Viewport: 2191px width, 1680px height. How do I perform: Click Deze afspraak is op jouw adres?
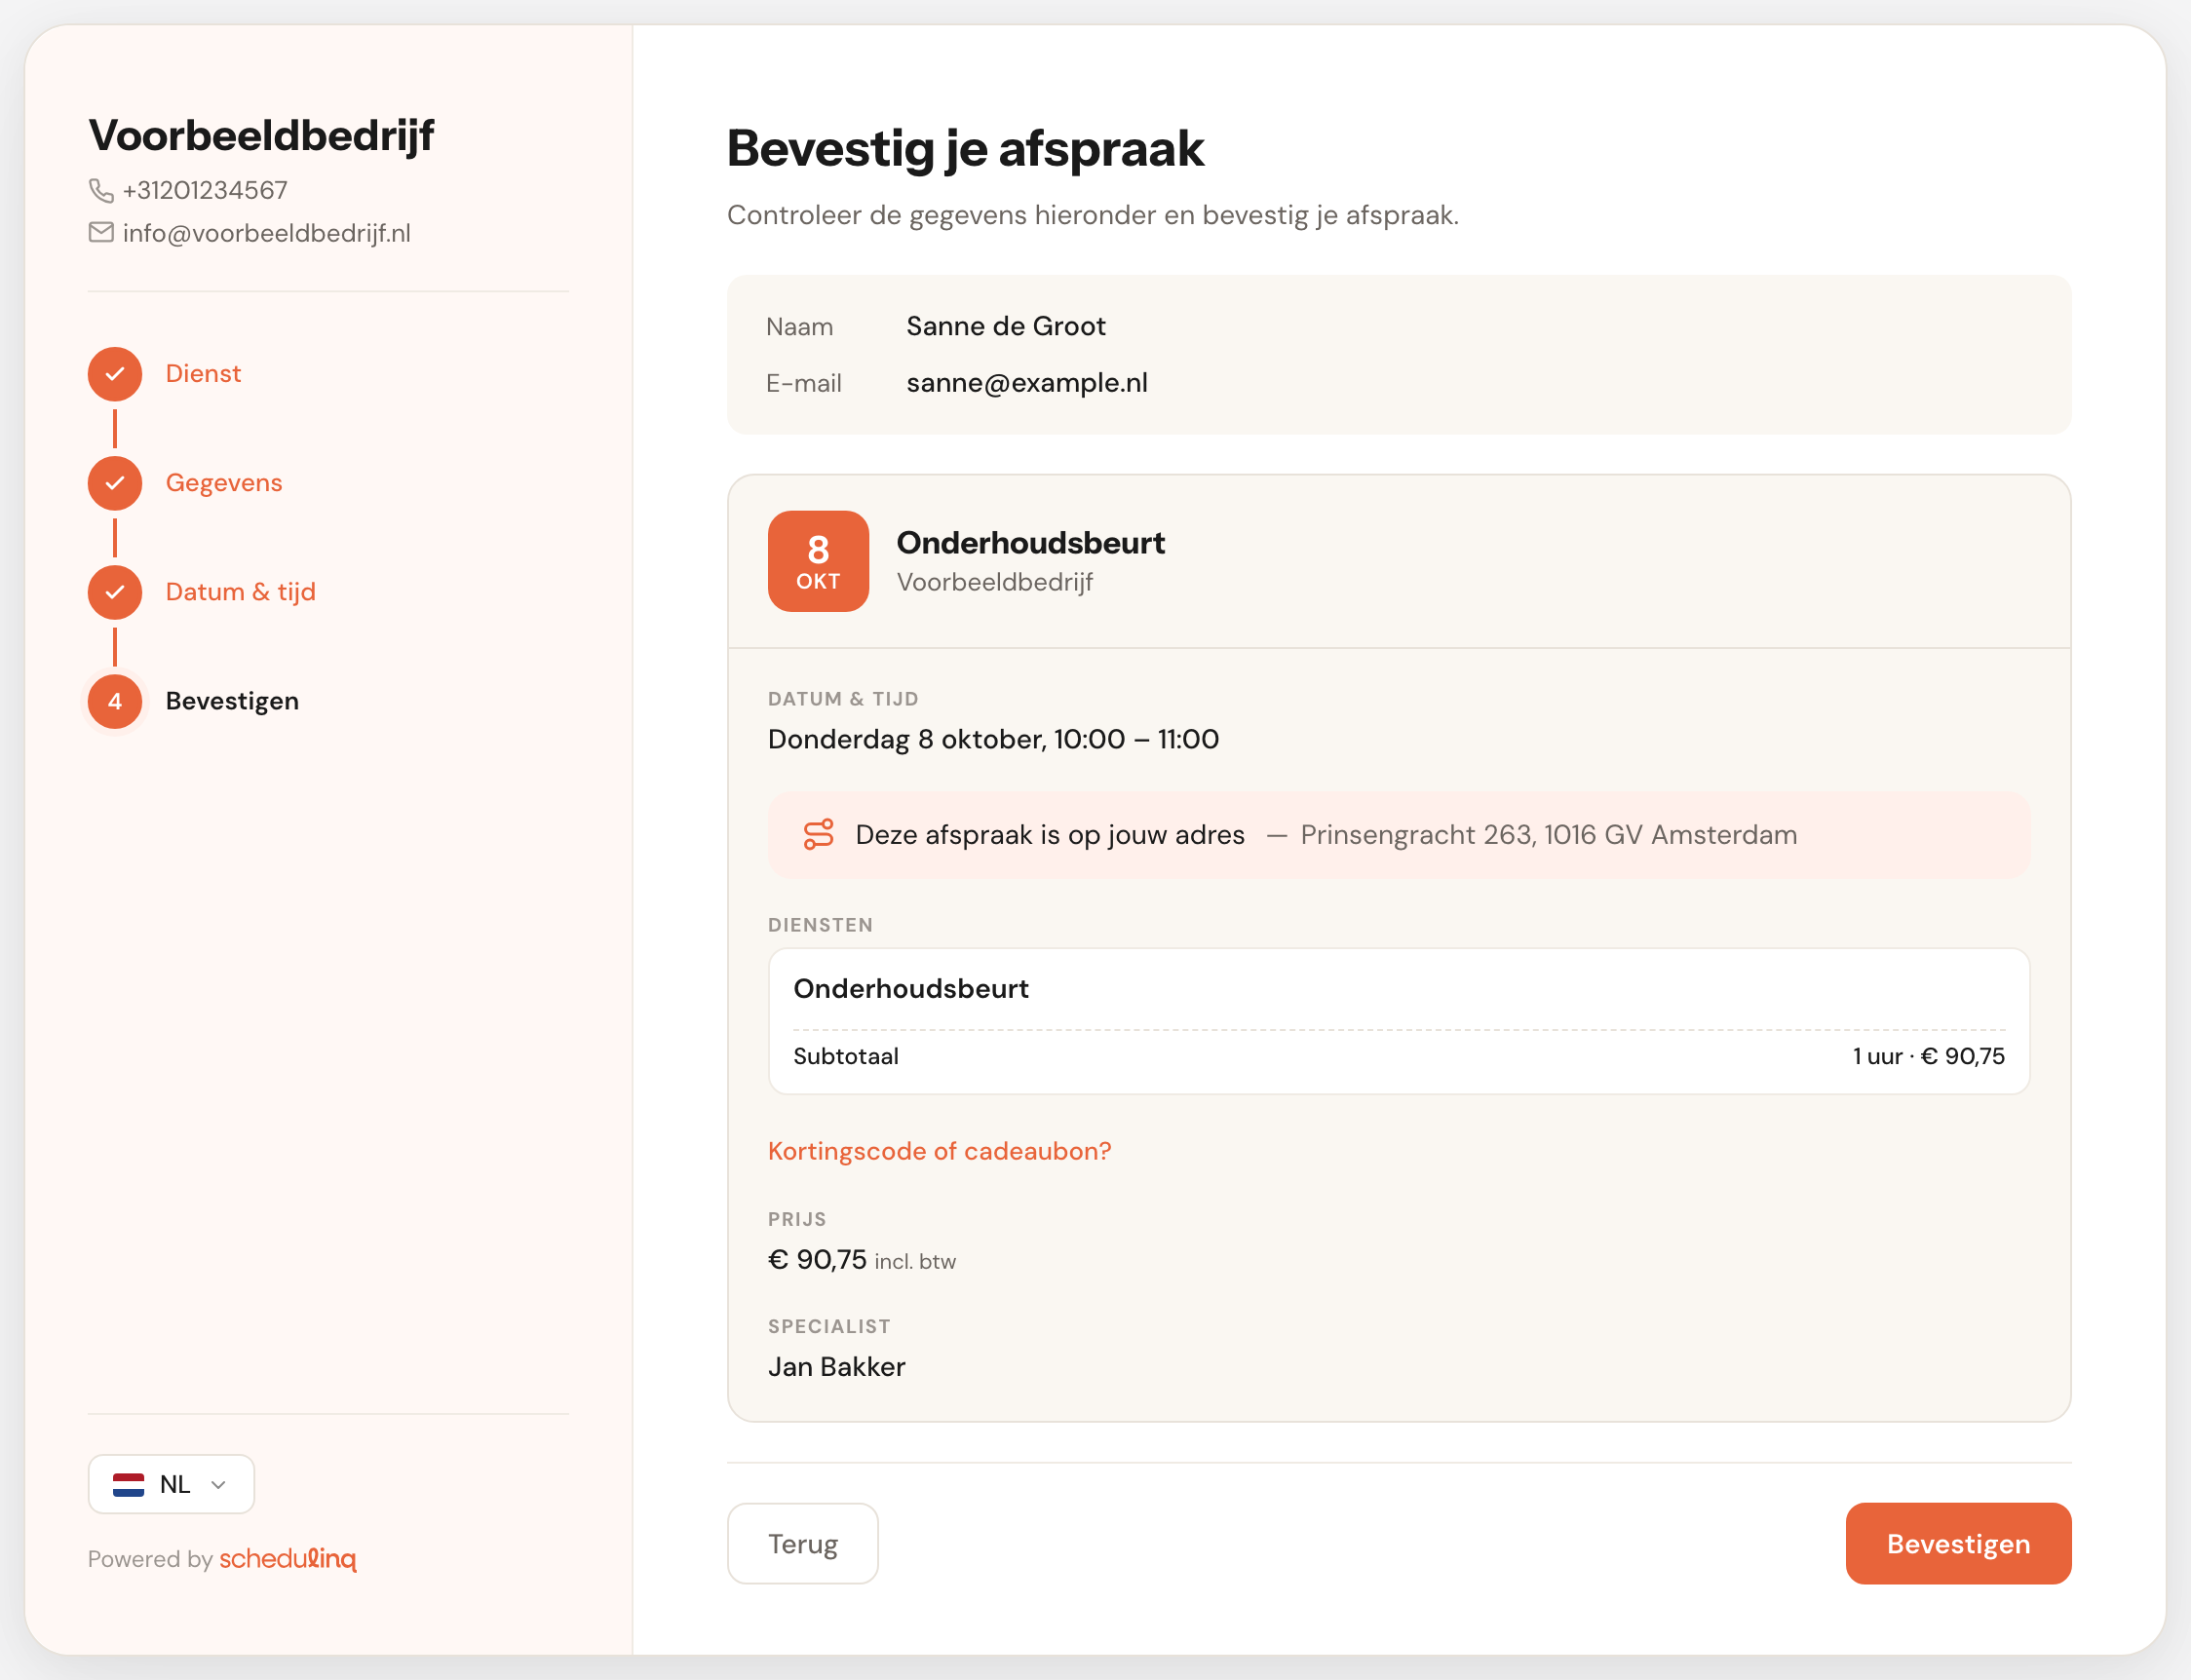point(1050,835)
